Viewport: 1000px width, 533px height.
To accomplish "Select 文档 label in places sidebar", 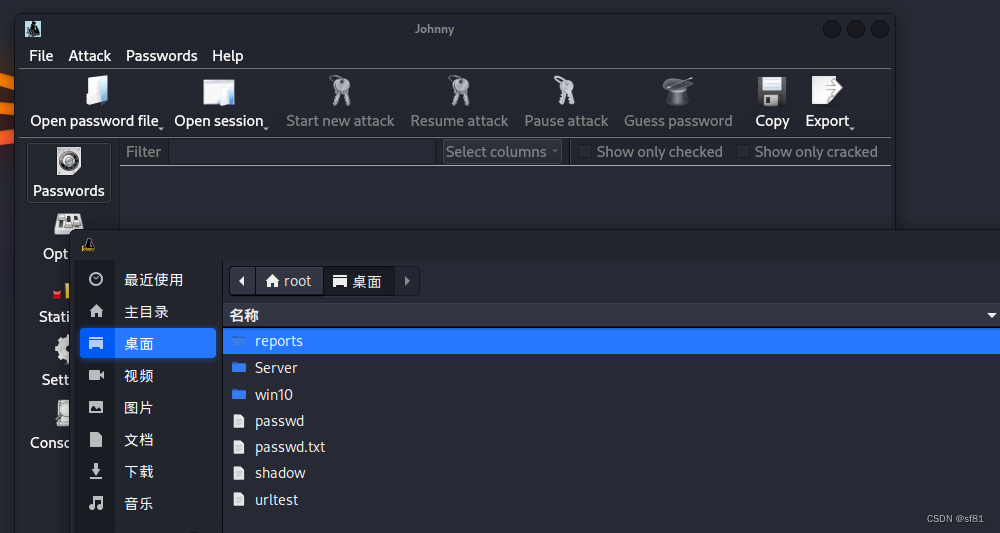I will click(x=139, y=439).
